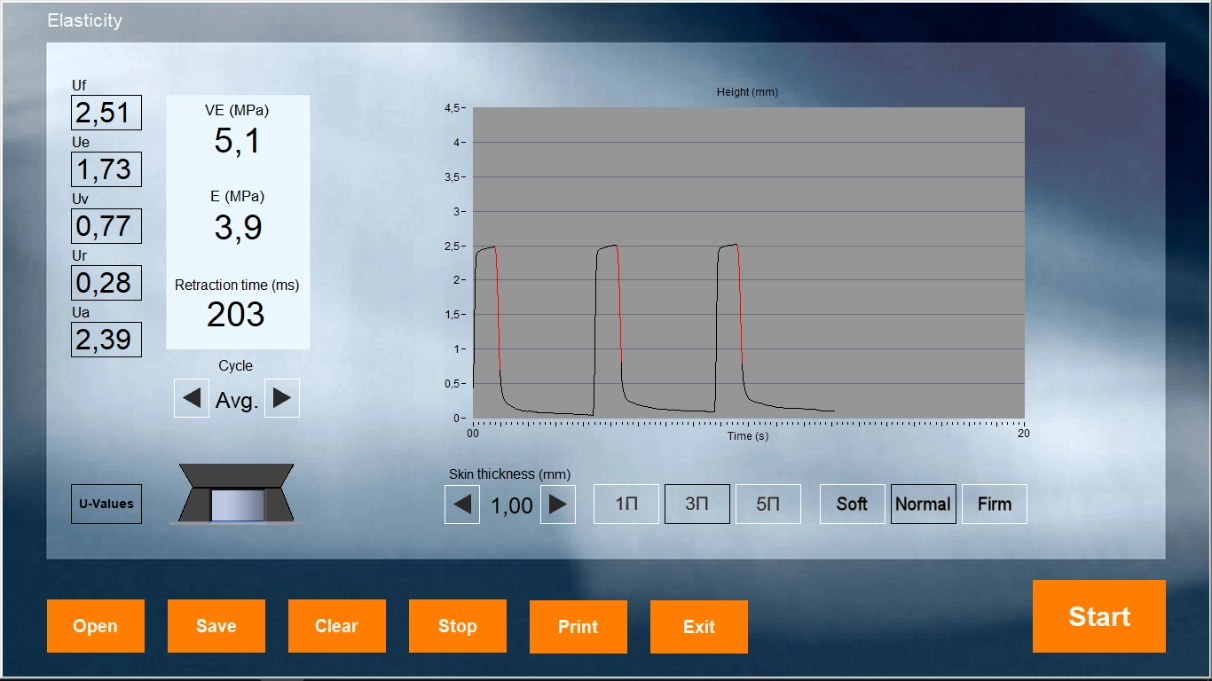Select the 5П cycle mode
The width and height of the screenshot is (1212, 681).
pyautogui.click(x=768, y=504)
